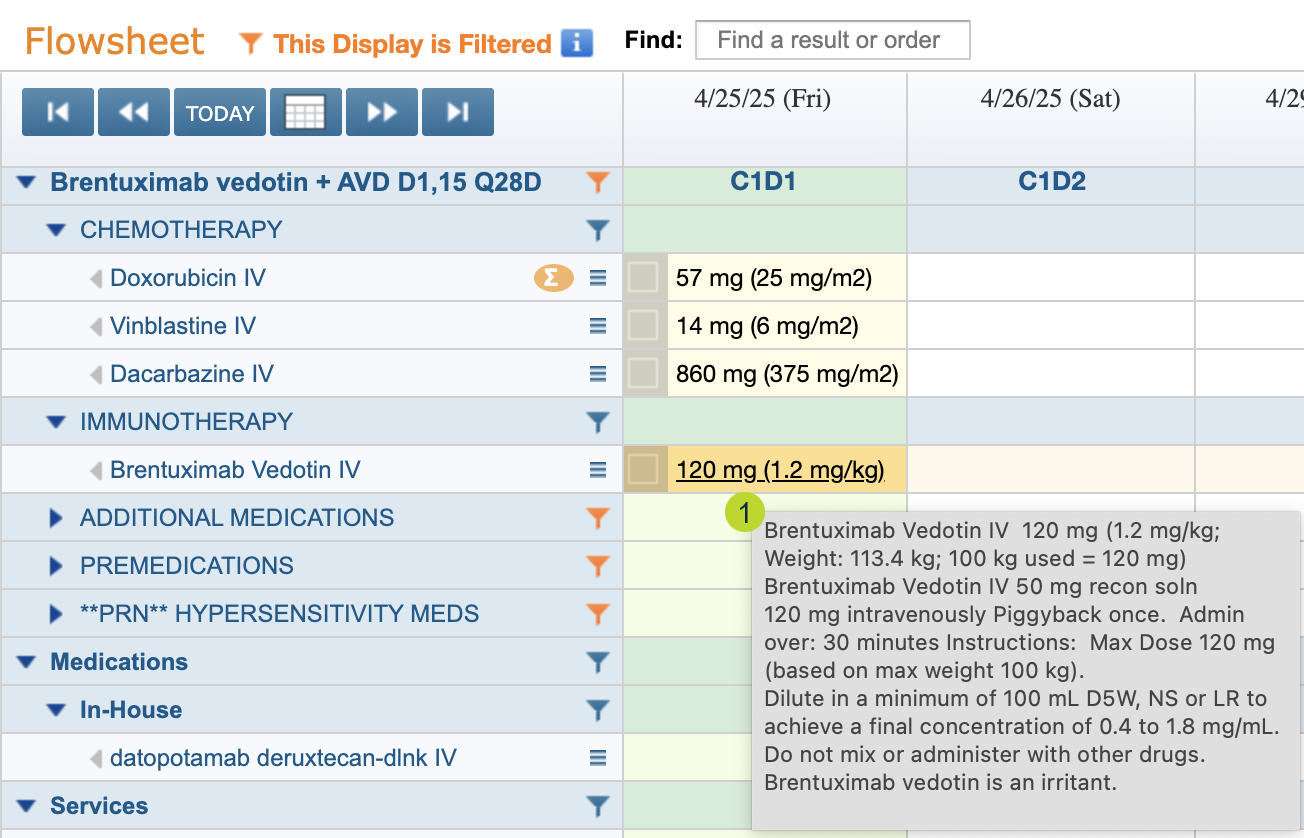Open the calendar grid date picker

pos(305,112)
